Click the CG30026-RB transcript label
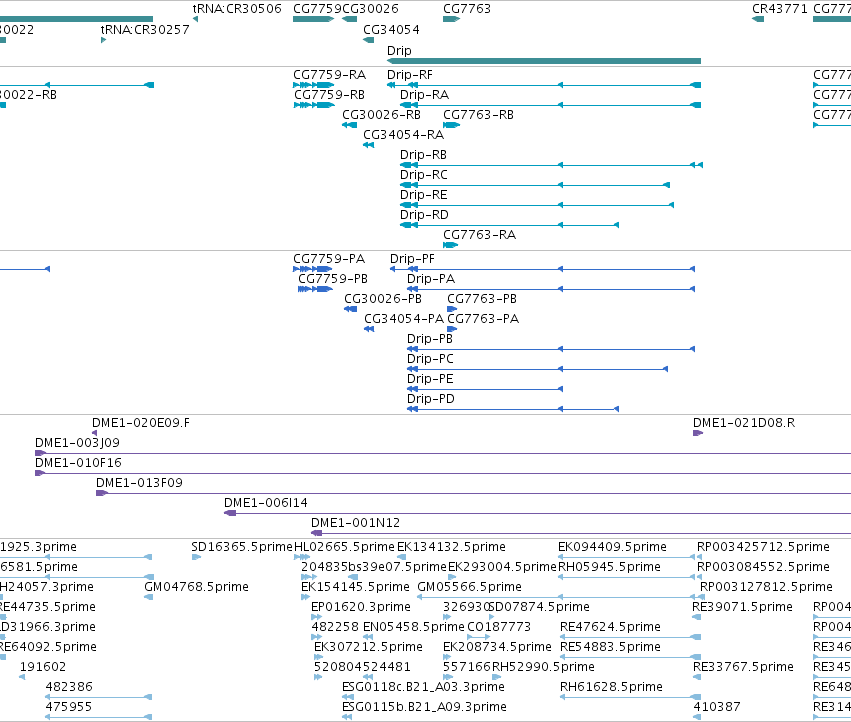Viewport: 851px width, 722px height. coord(382,115)
